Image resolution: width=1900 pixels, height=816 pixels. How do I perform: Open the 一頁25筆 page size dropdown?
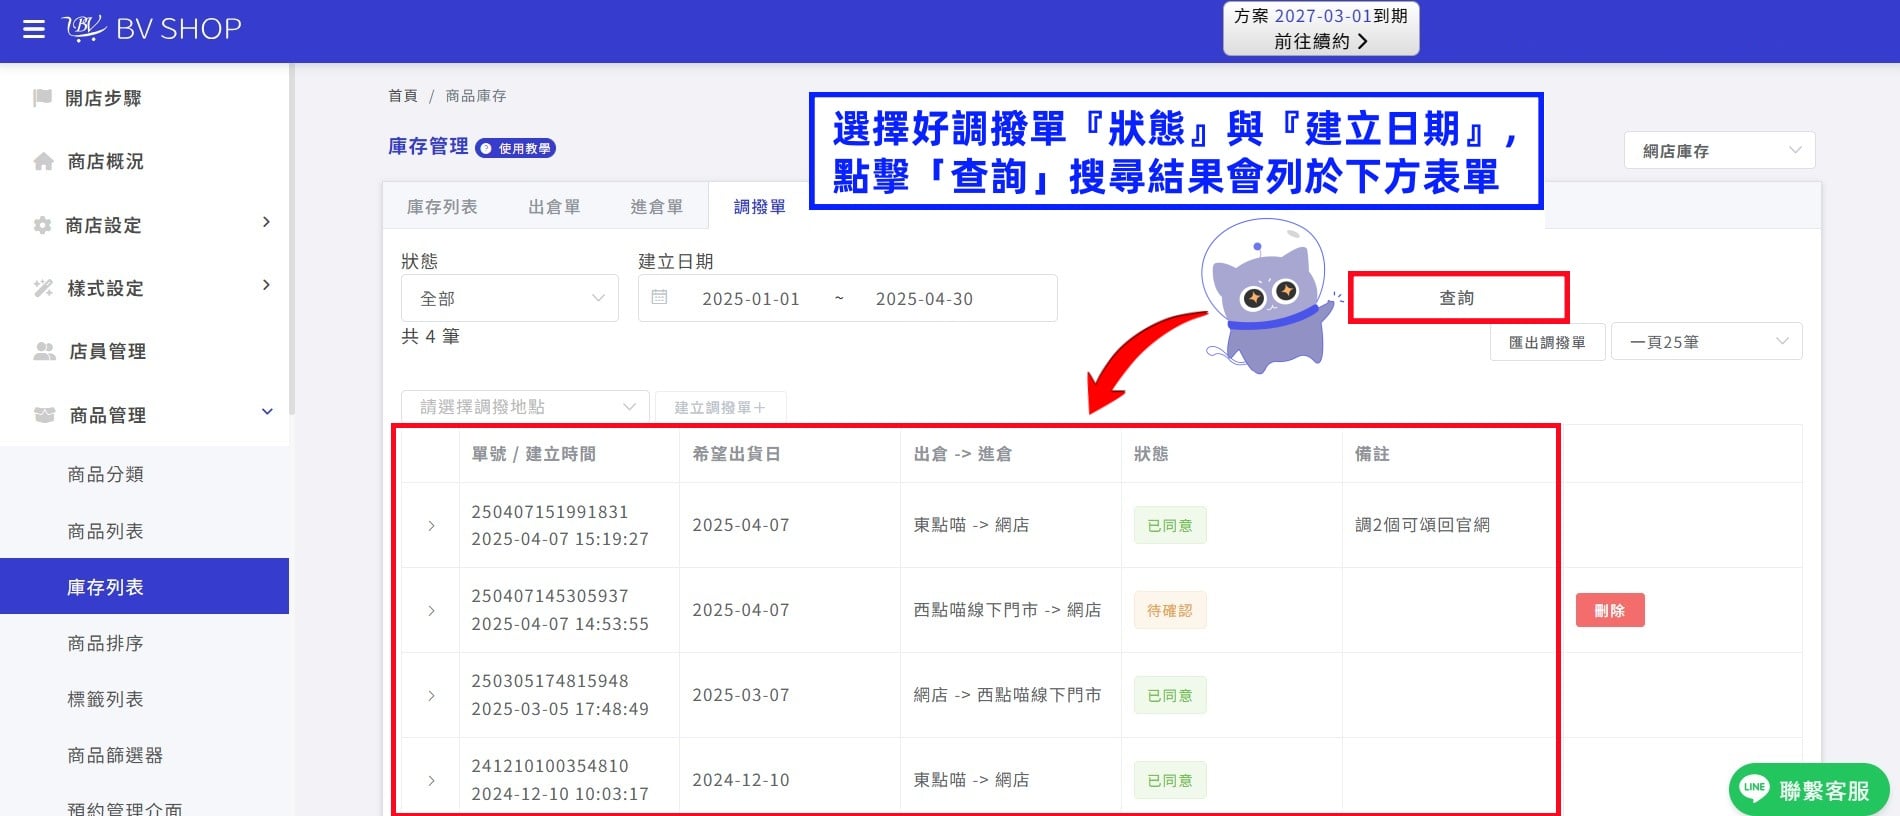point(1706,342)
